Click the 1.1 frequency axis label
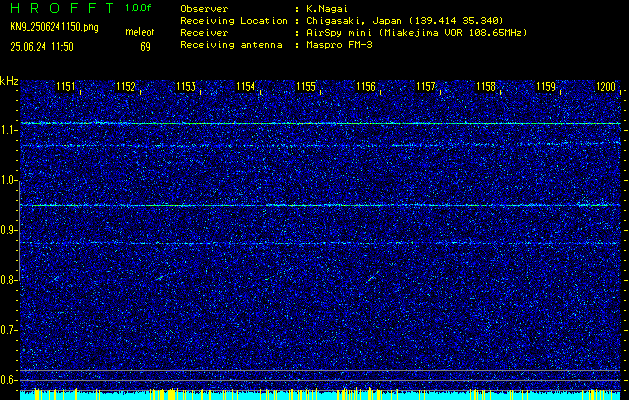This screenshot has height=400, width=629. click(x=8, y=131)
